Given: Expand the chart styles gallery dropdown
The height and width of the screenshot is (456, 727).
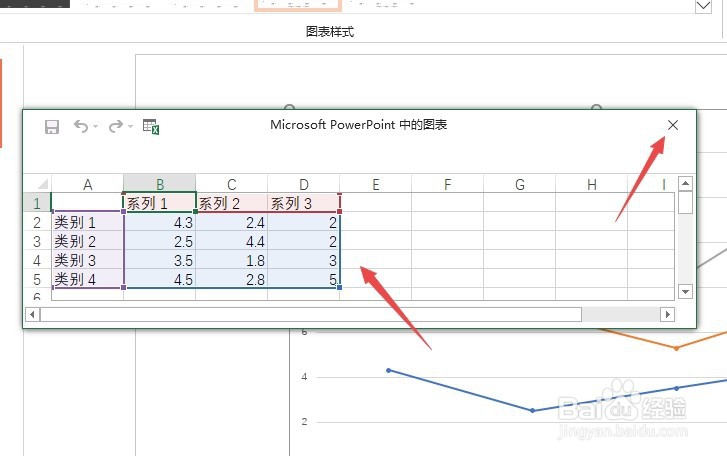Looking at the screenshot, I should 703,6.
